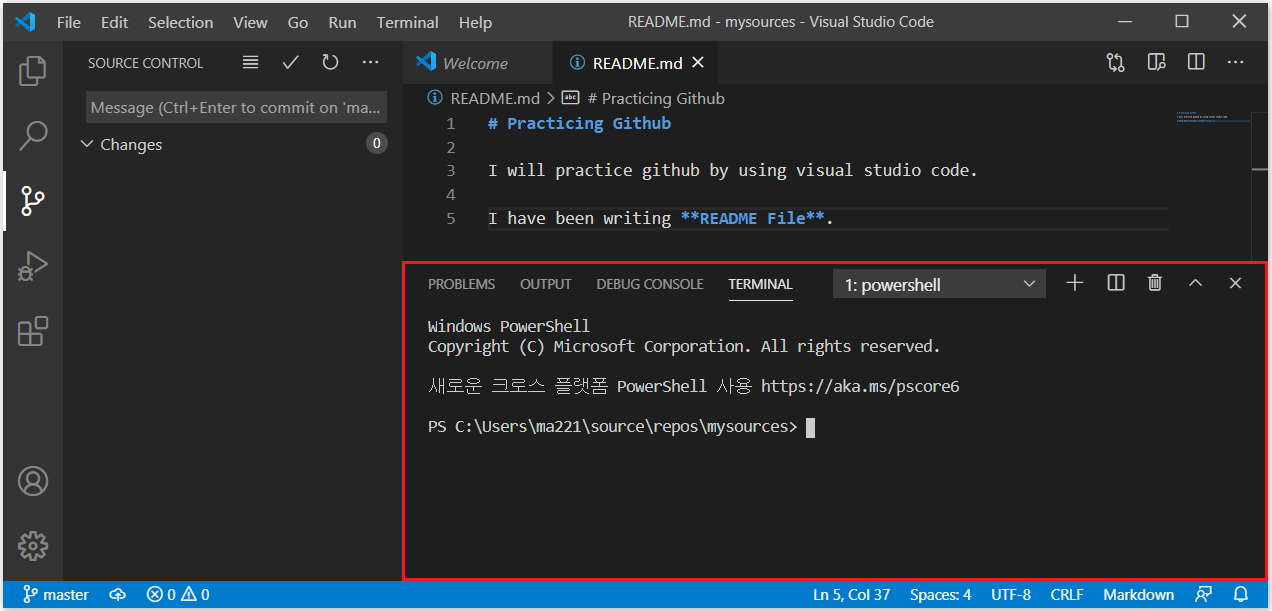1272x611 pixels.
Task: Open the Explorer view in activity bar
Action: tap(33, 71)
